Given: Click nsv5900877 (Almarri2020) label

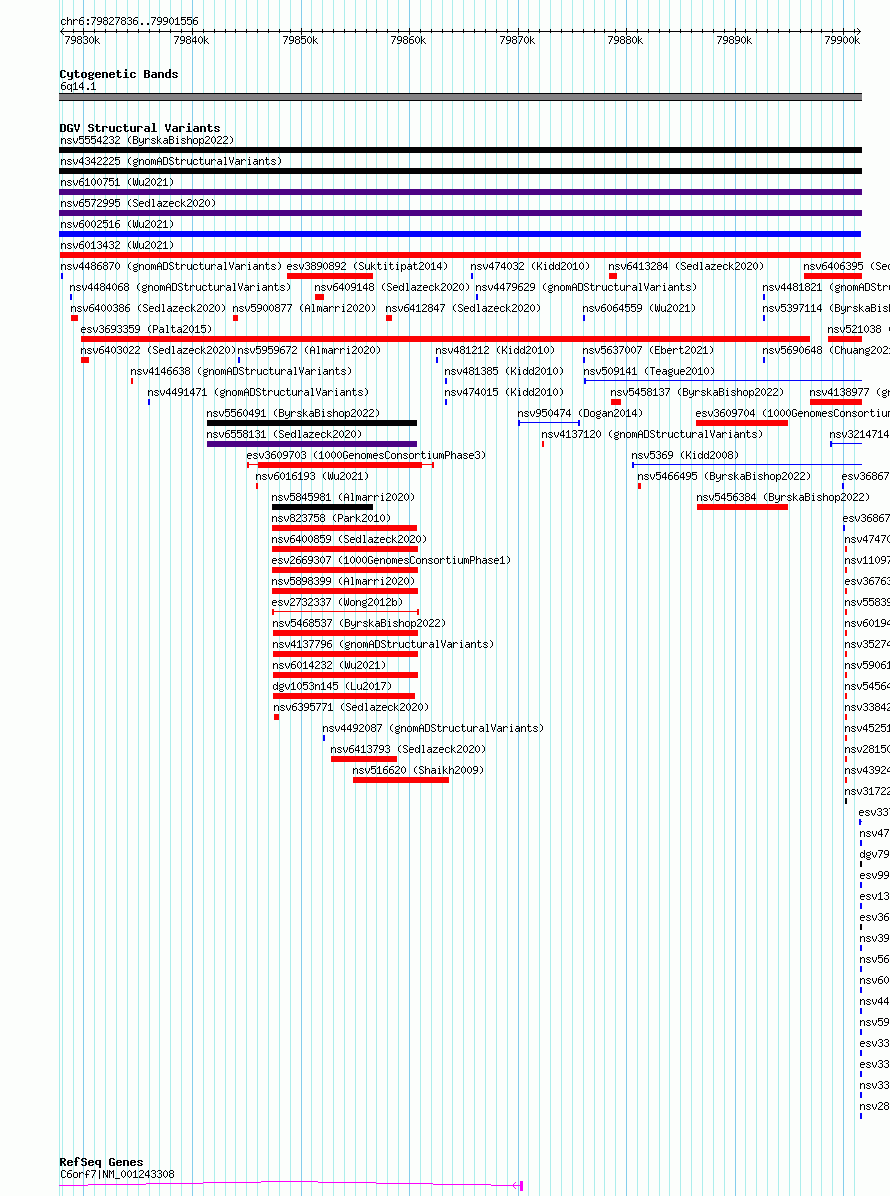Looking at the screenshot, I should coord(304,308).
